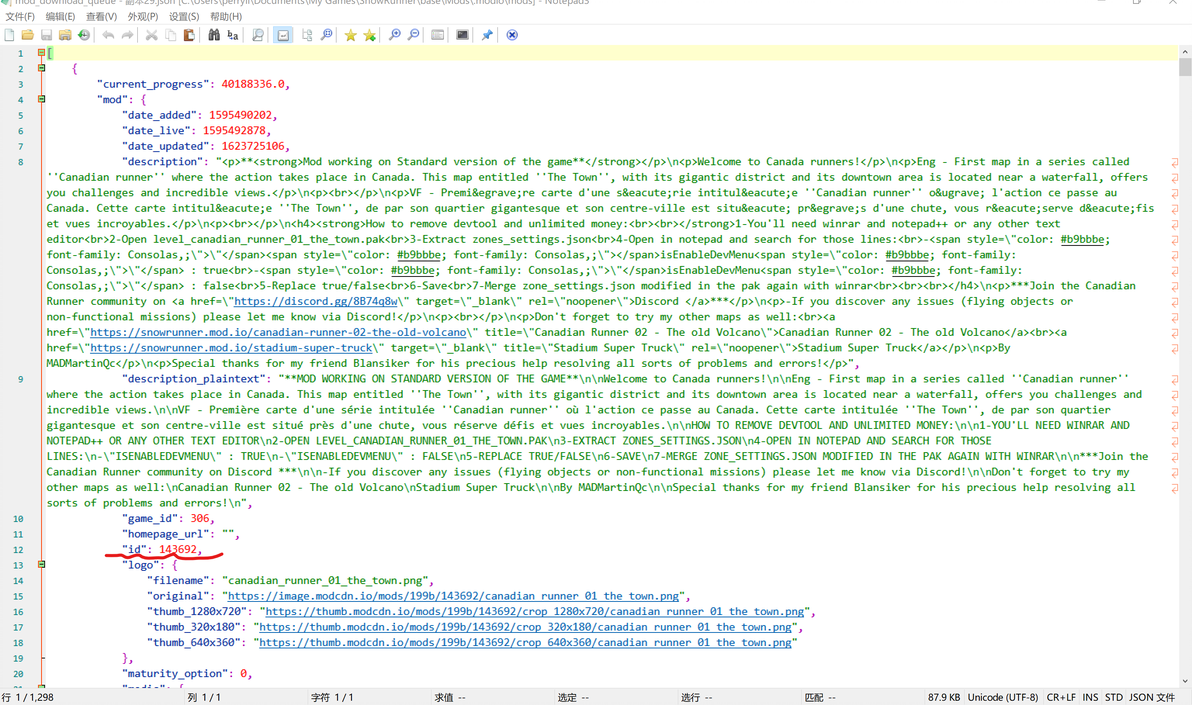Viewport: 1192px width, 705px height.
Task: Click the Unicode (UTF-8) encoding status entry
Action: (x=1003, y=697)
